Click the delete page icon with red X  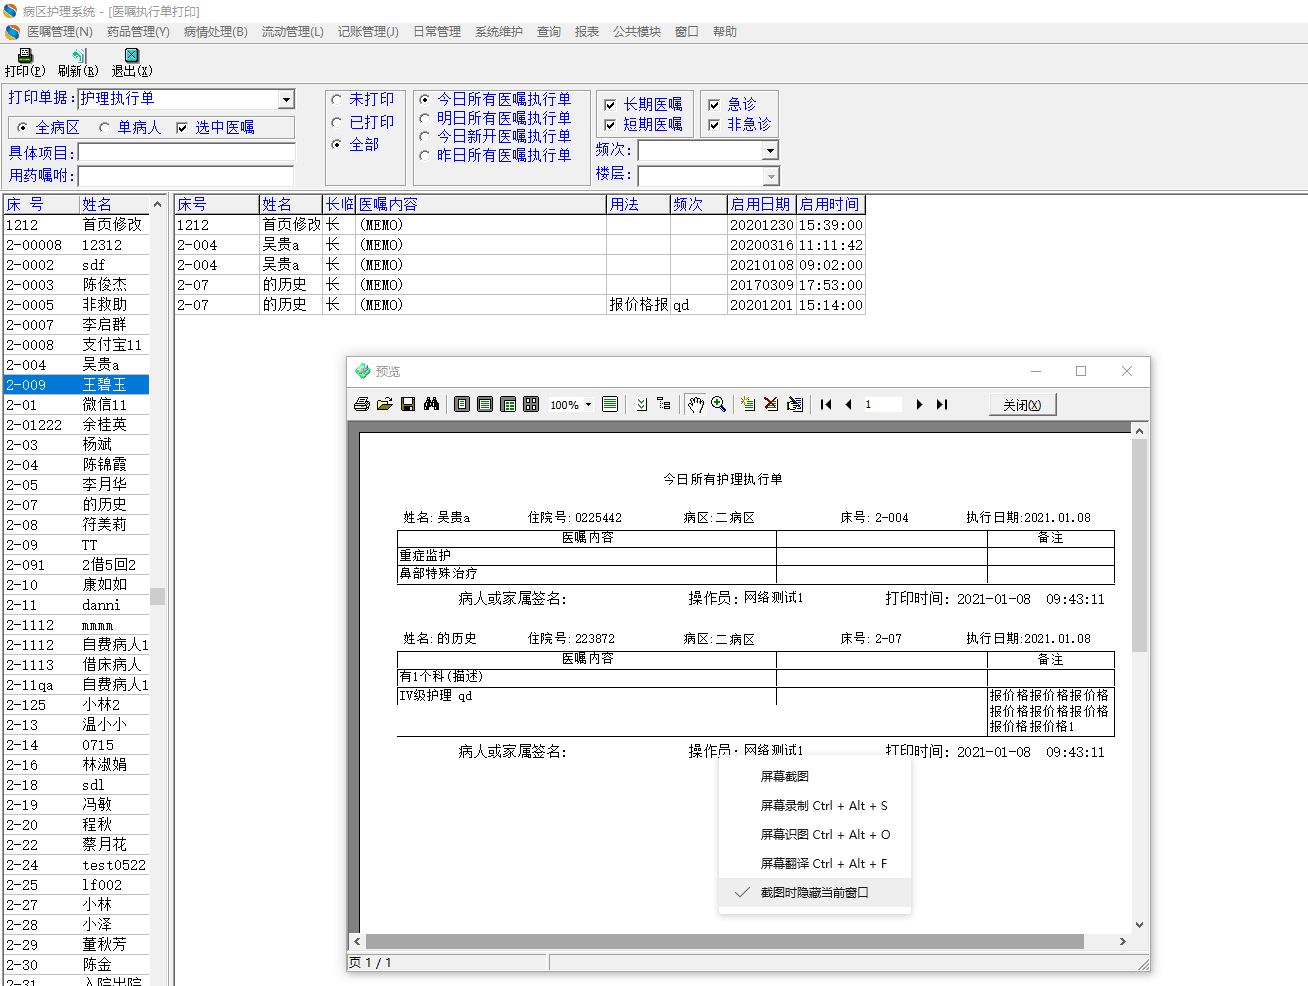click(x=771, y=404)
